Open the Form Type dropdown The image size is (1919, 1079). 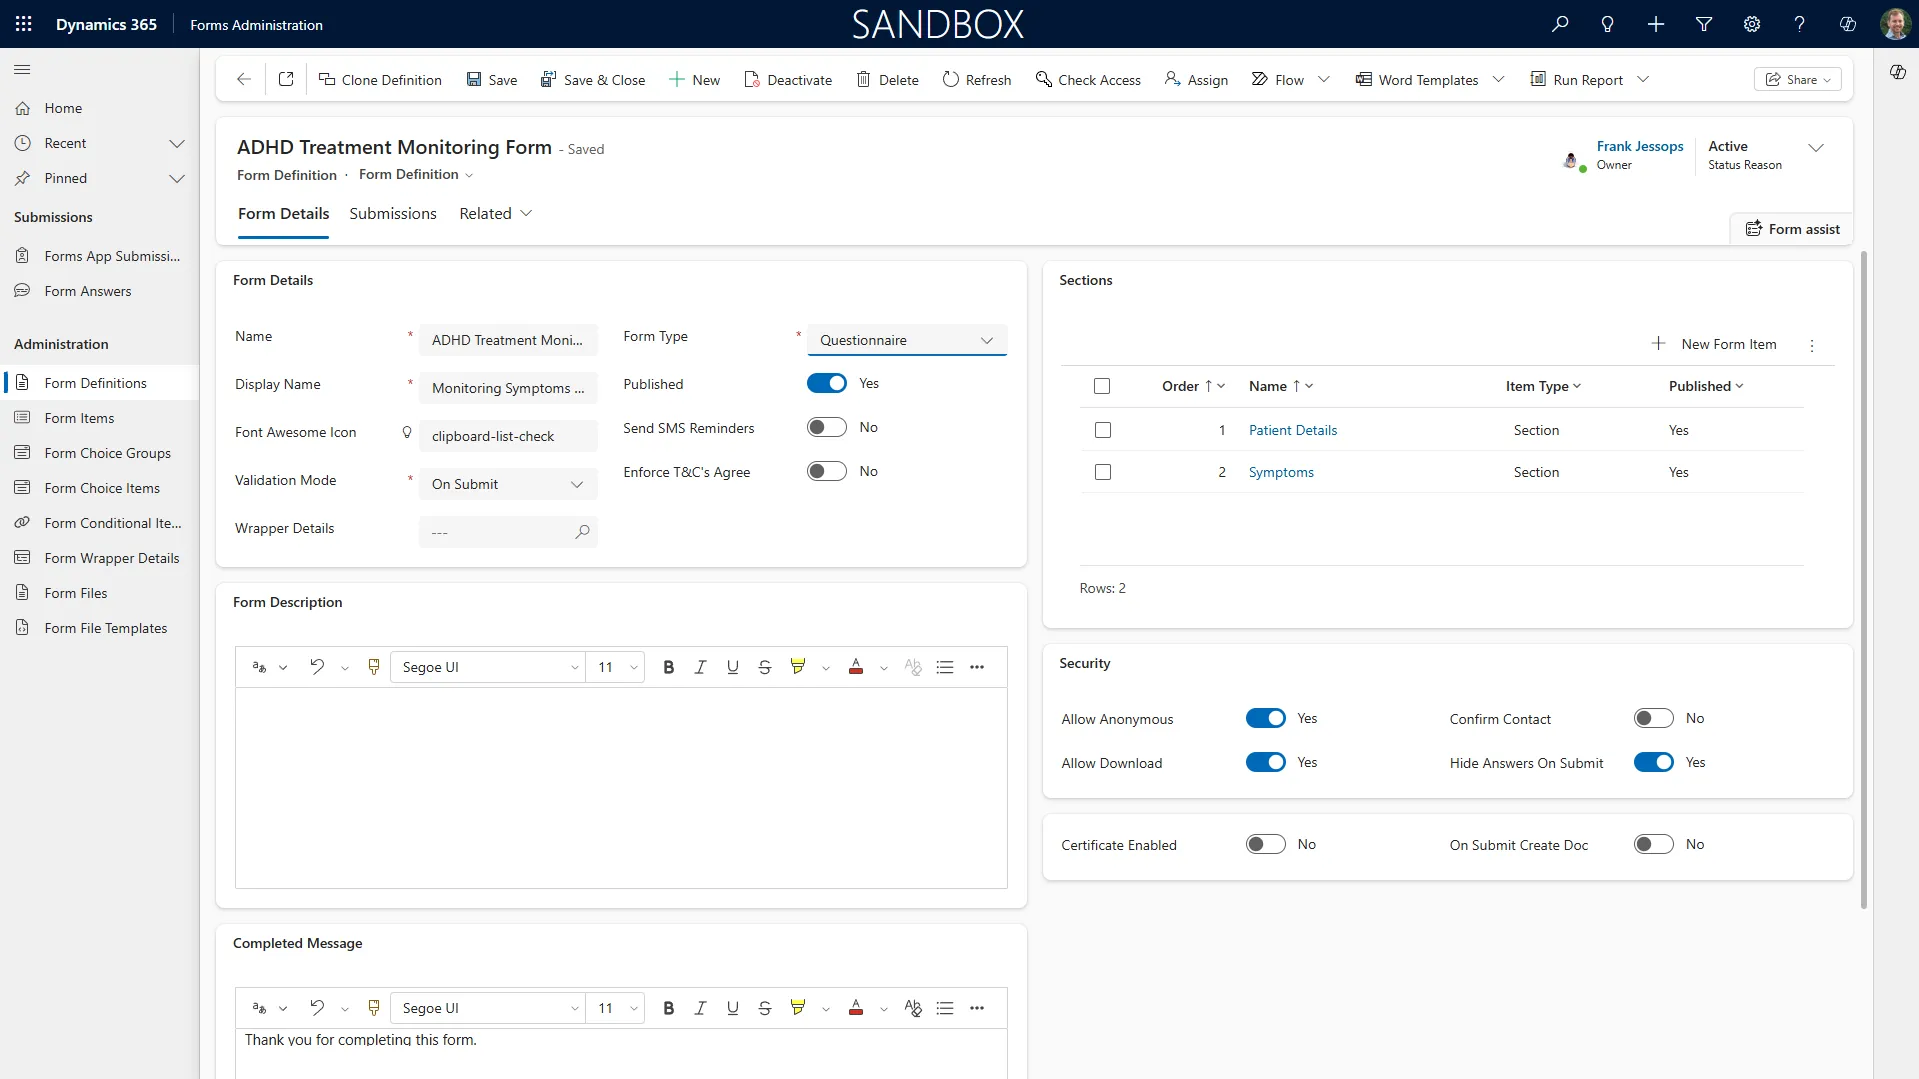(x=906, y=340)
